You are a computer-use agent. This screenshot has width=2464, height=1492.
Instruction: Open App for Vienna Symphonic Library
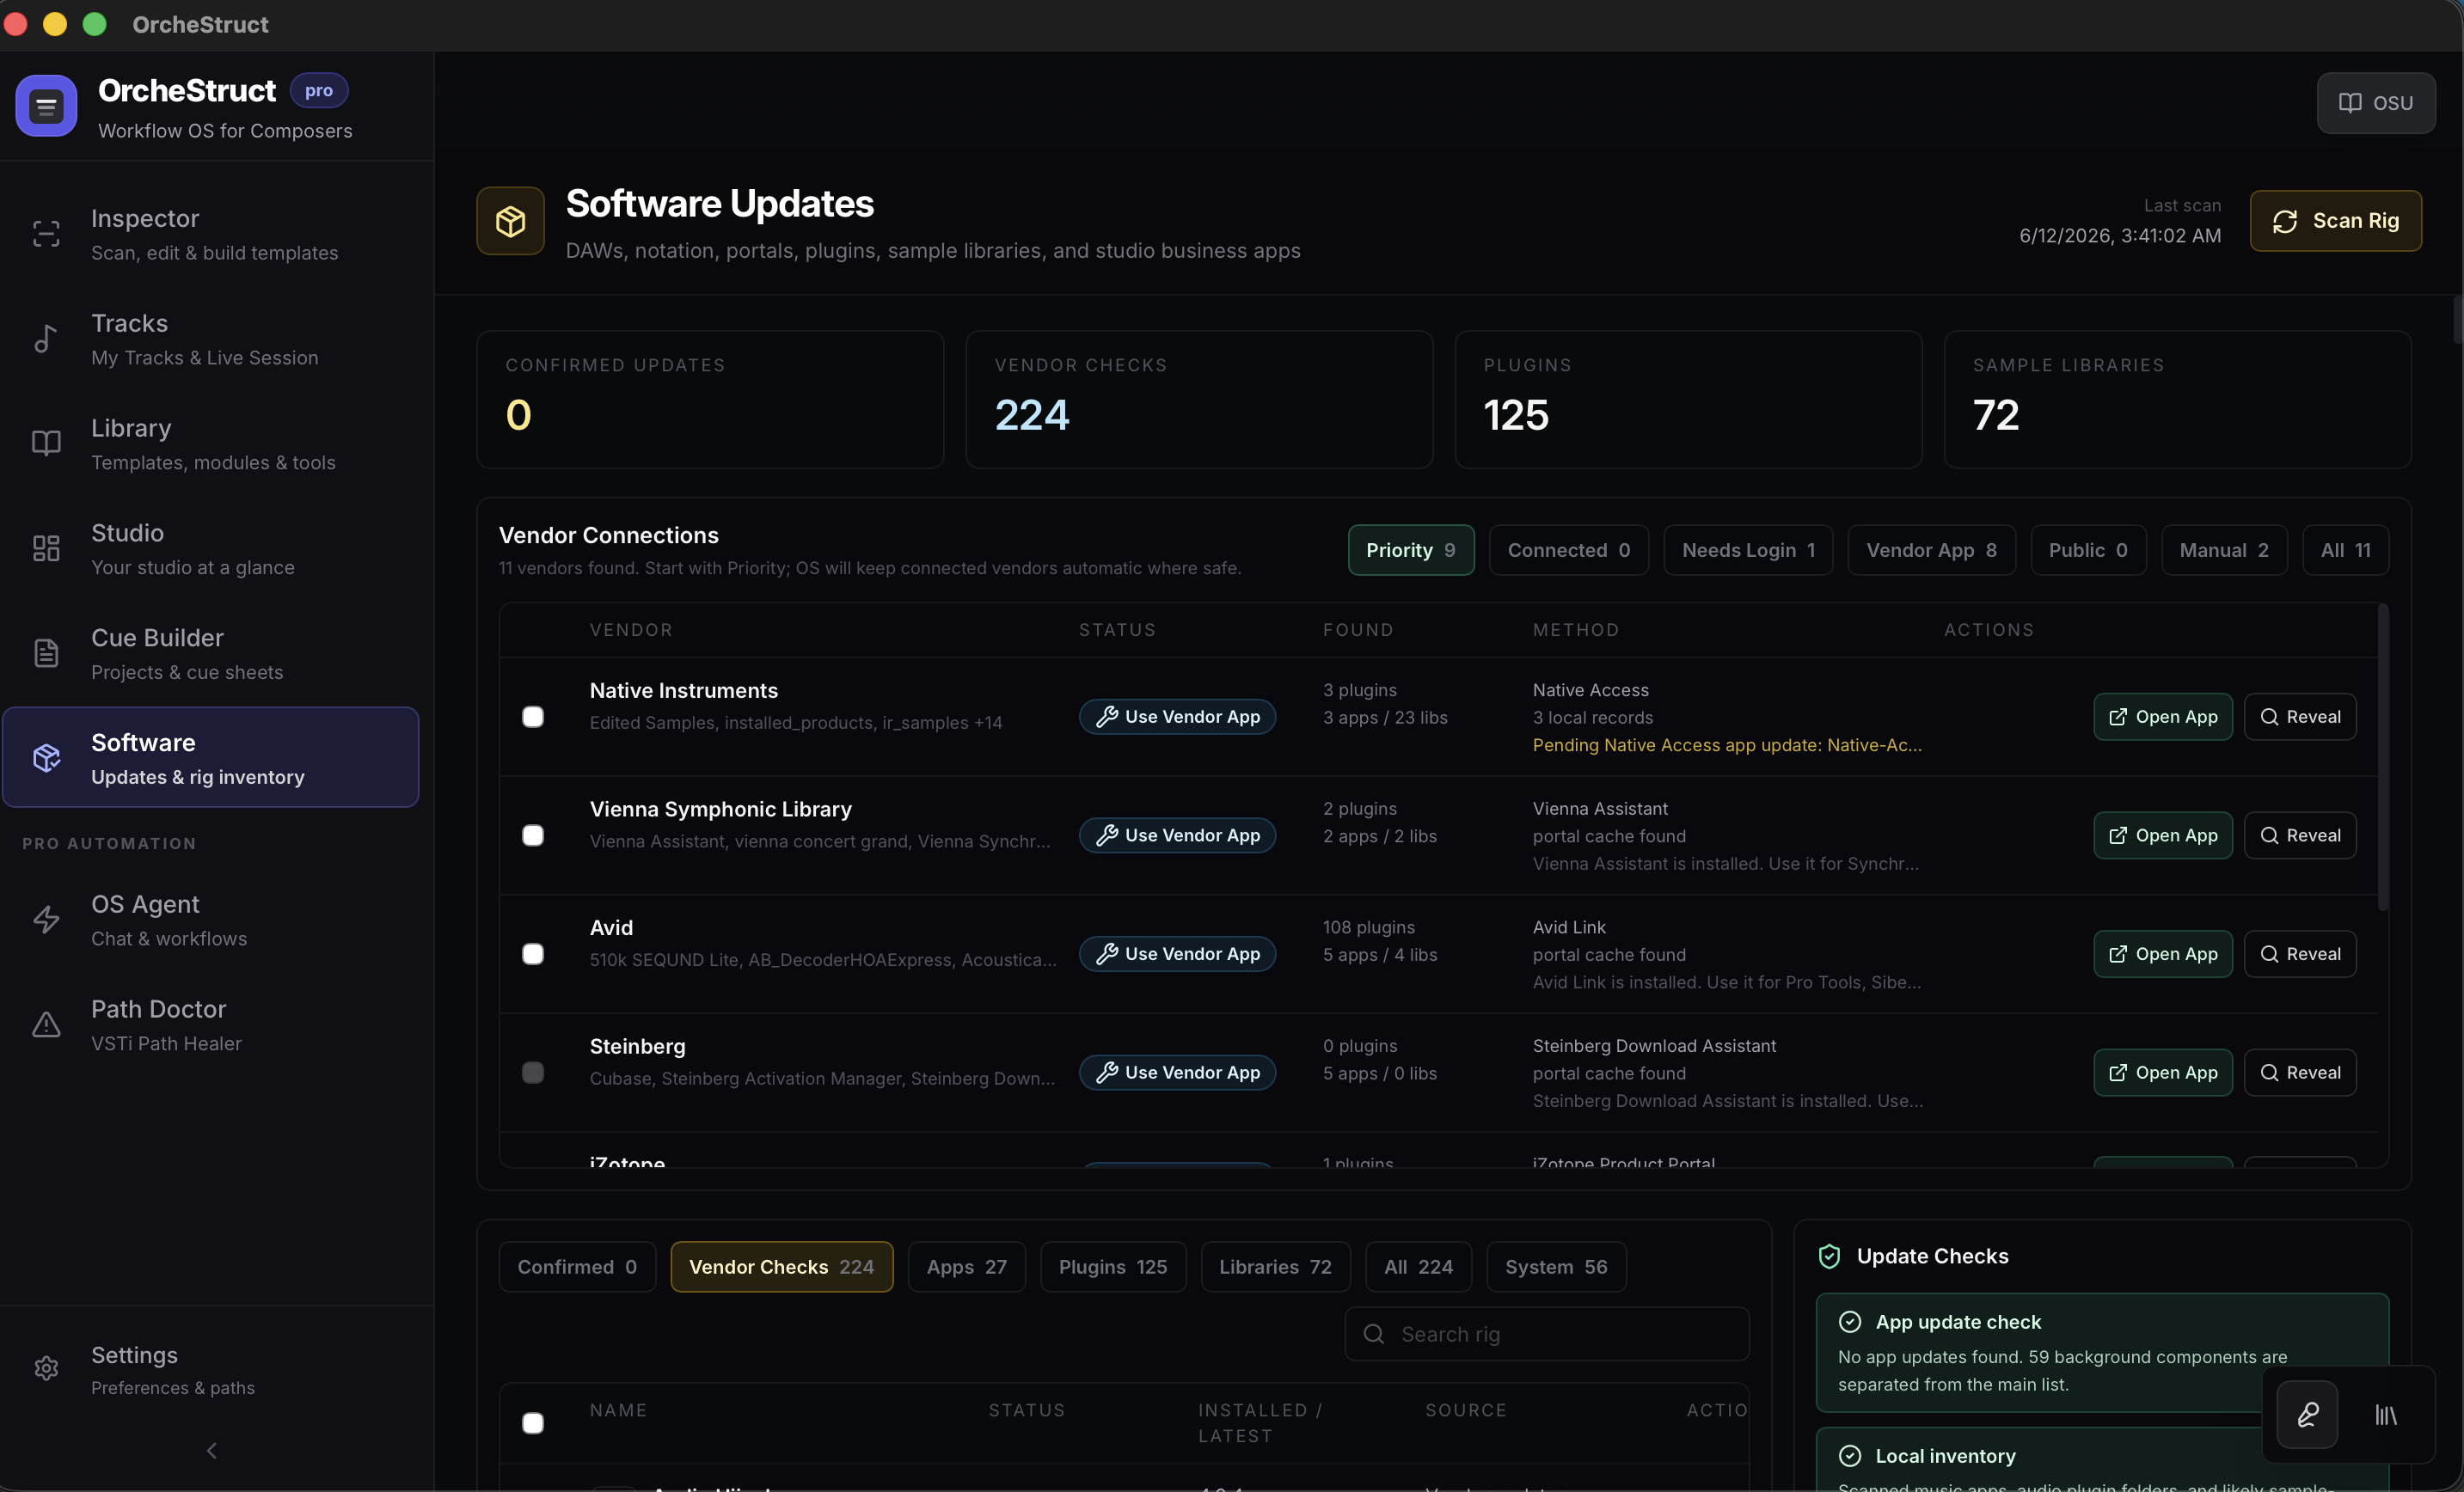point(2163,835)
